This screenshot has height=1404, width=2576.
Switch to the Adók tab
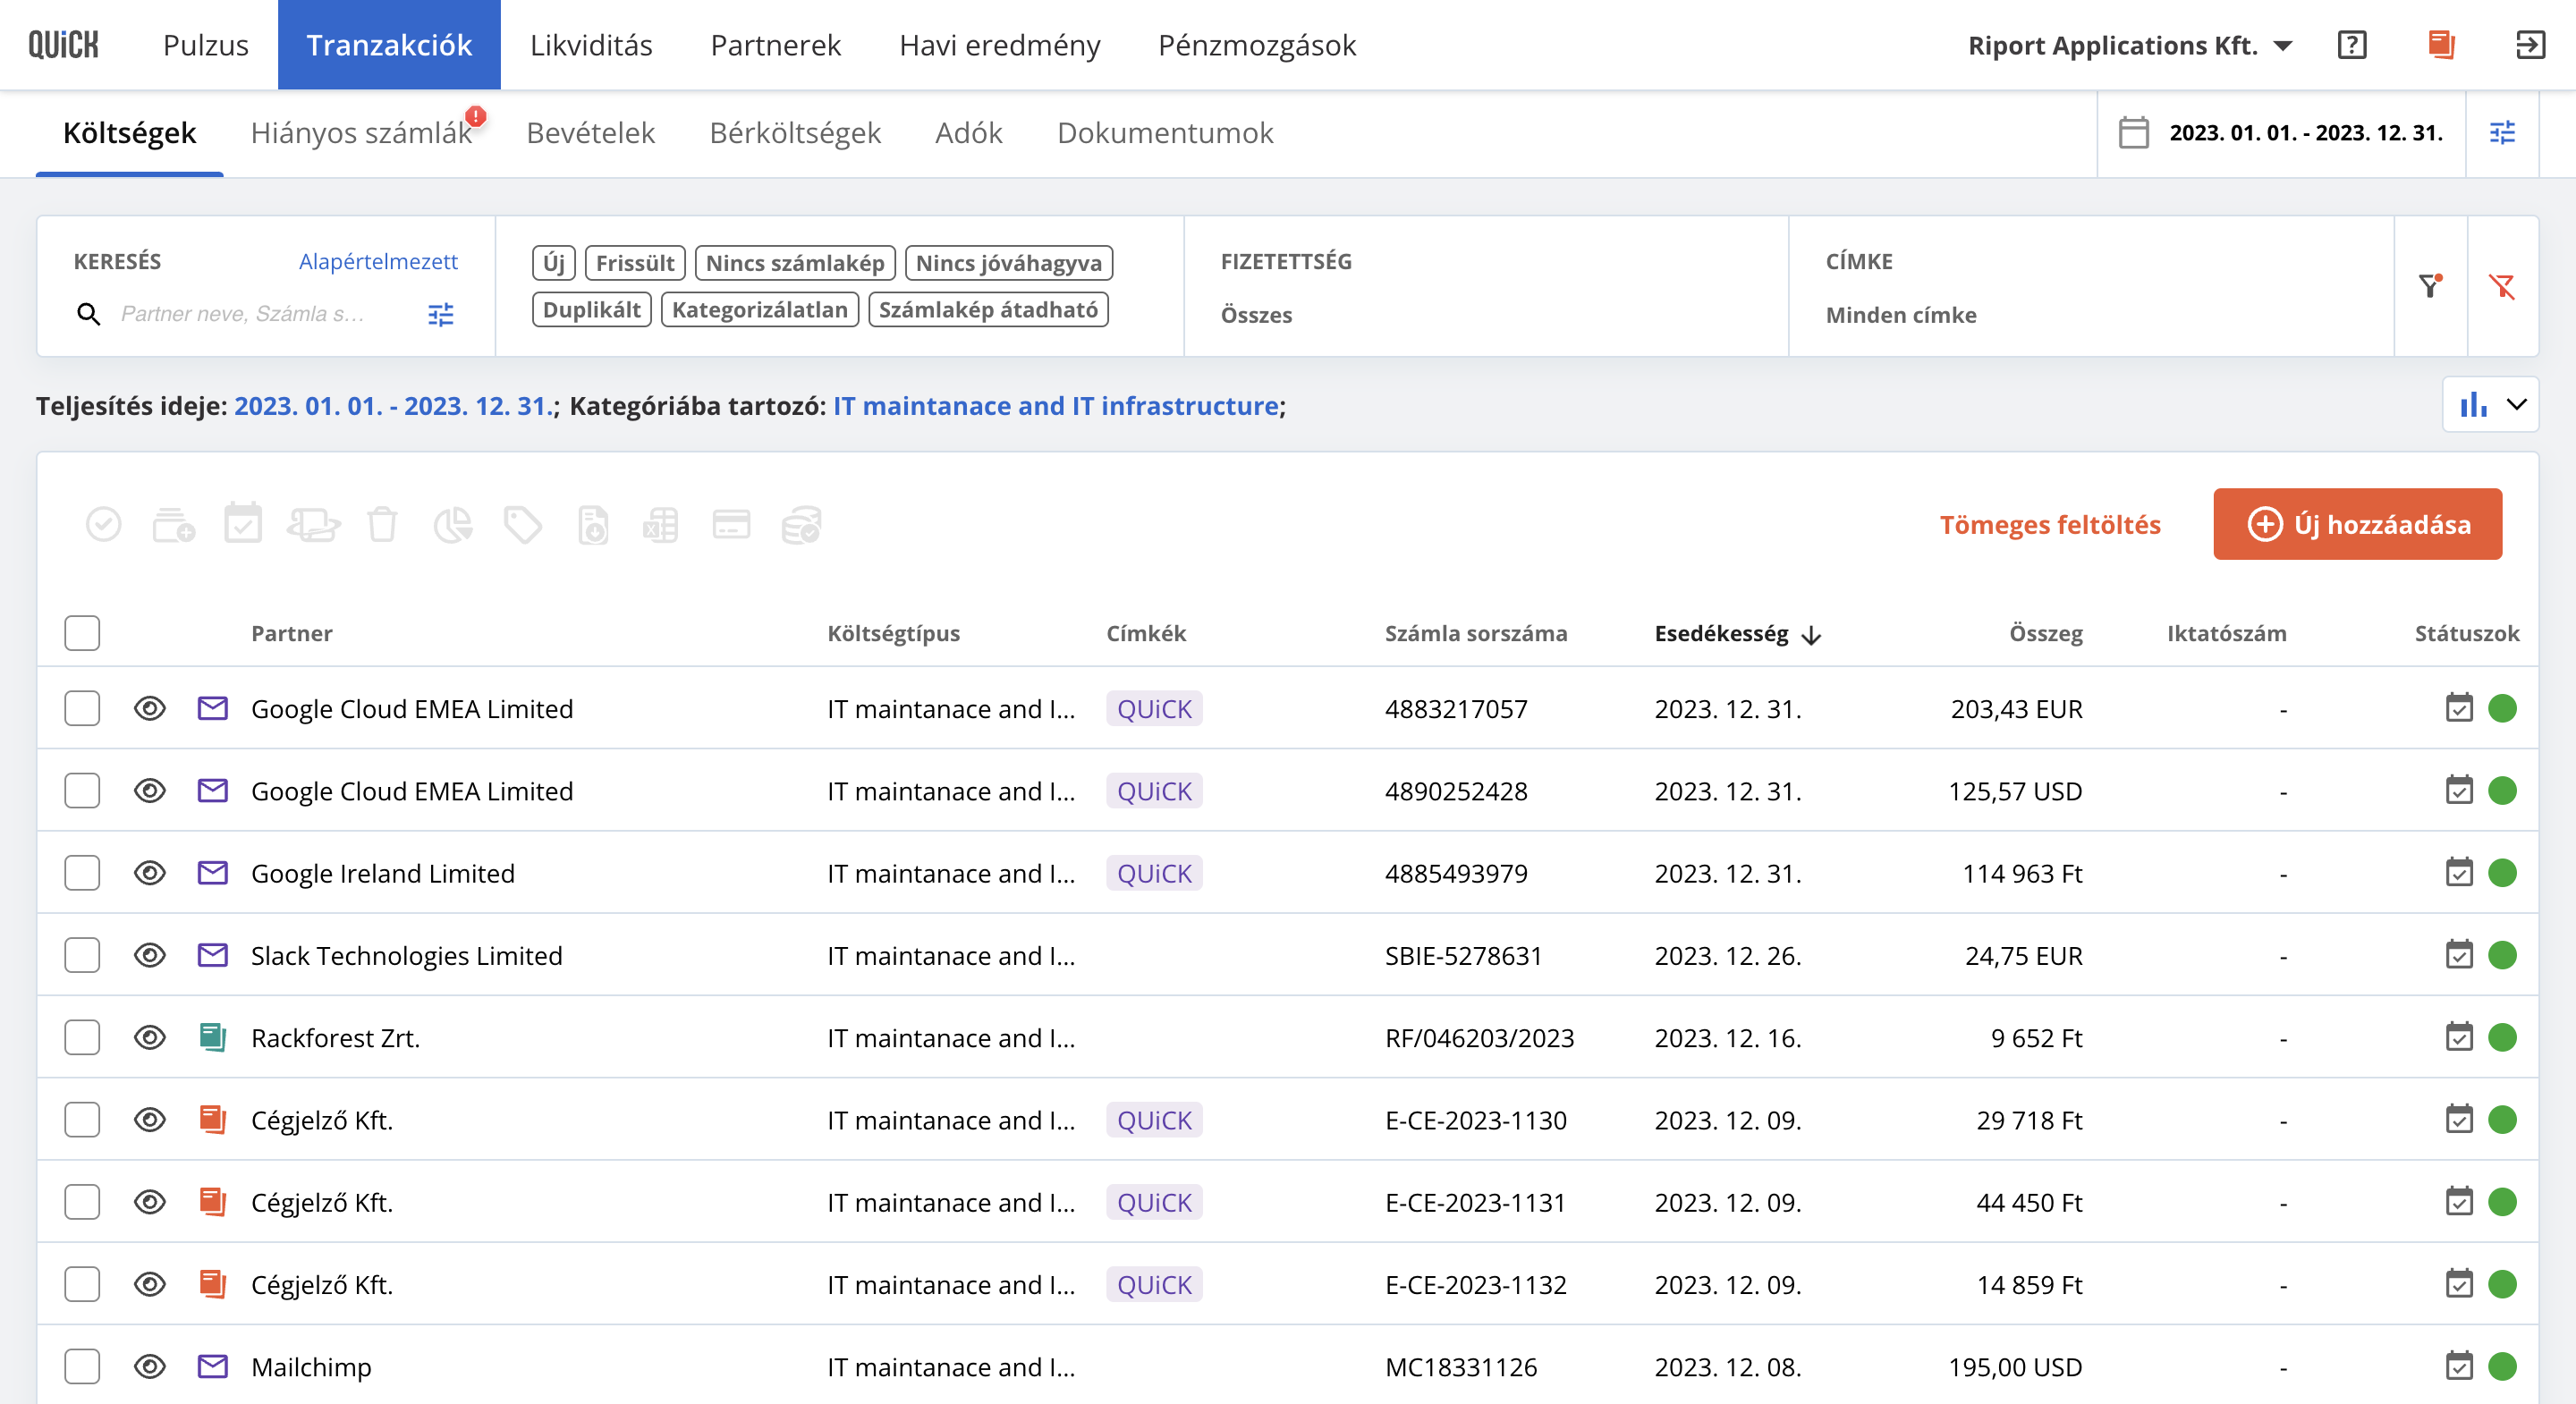coord(968,133)
